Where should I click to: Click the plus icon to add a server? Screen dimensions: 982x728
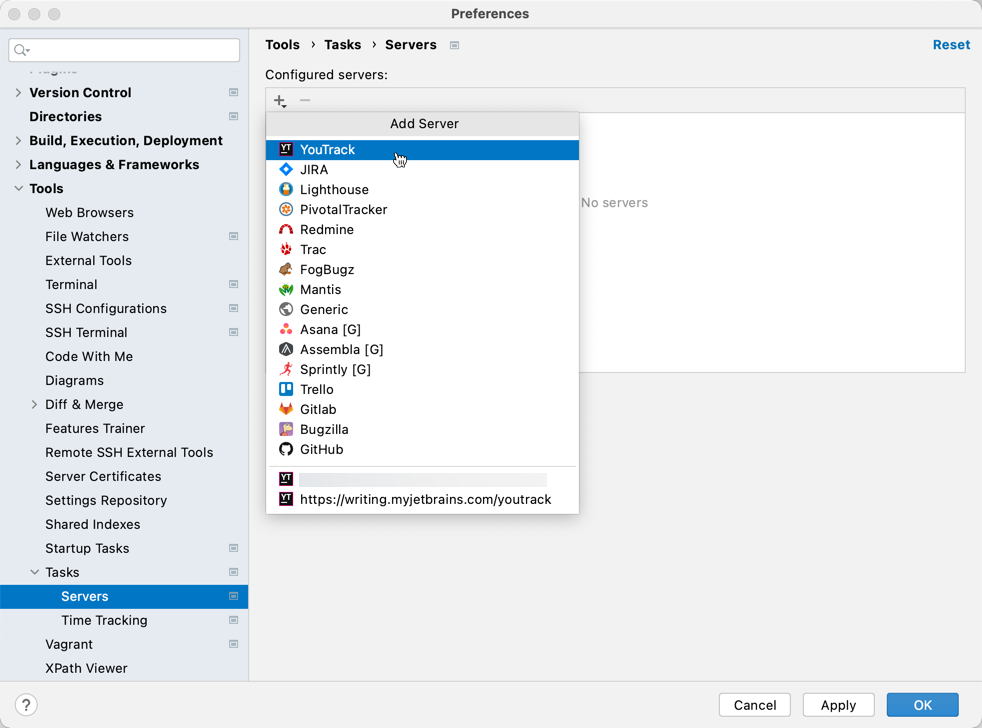tap(279, 100)
